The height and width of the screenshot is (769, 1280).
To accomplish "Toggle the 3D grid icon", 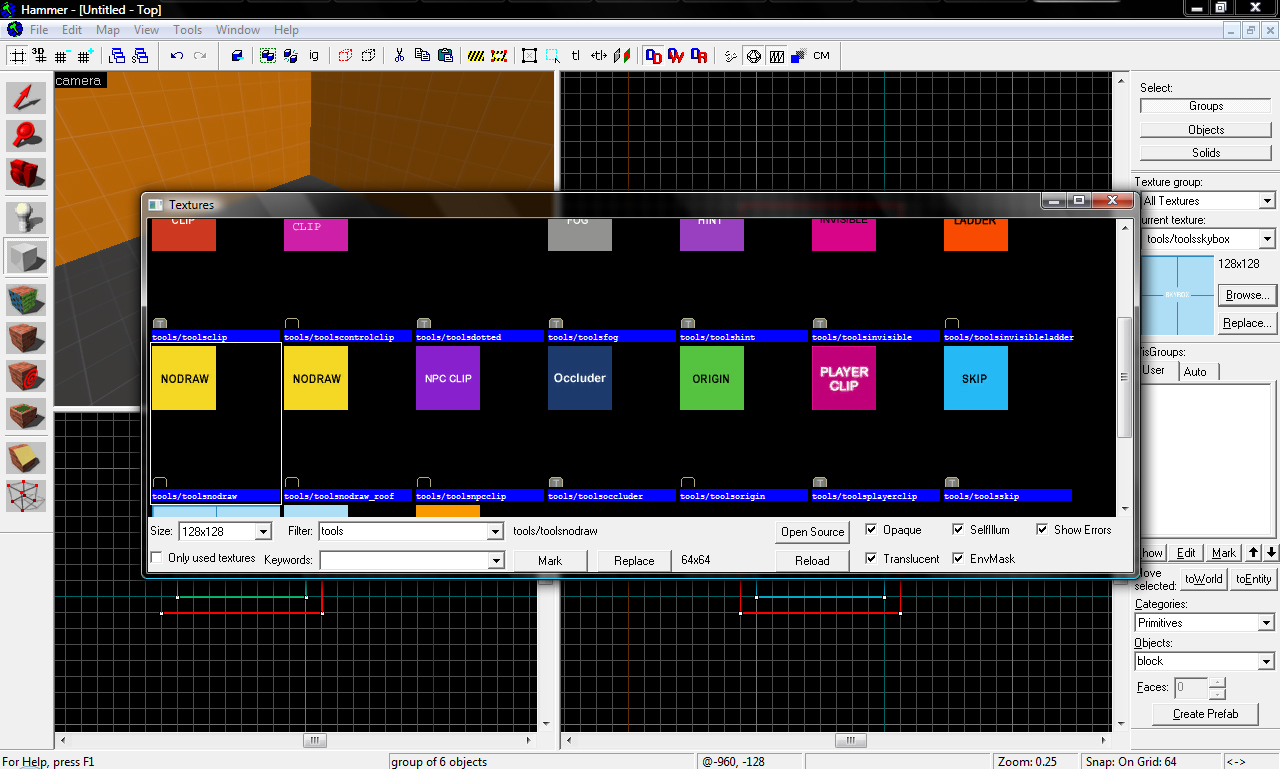I will tap(40, 56).
